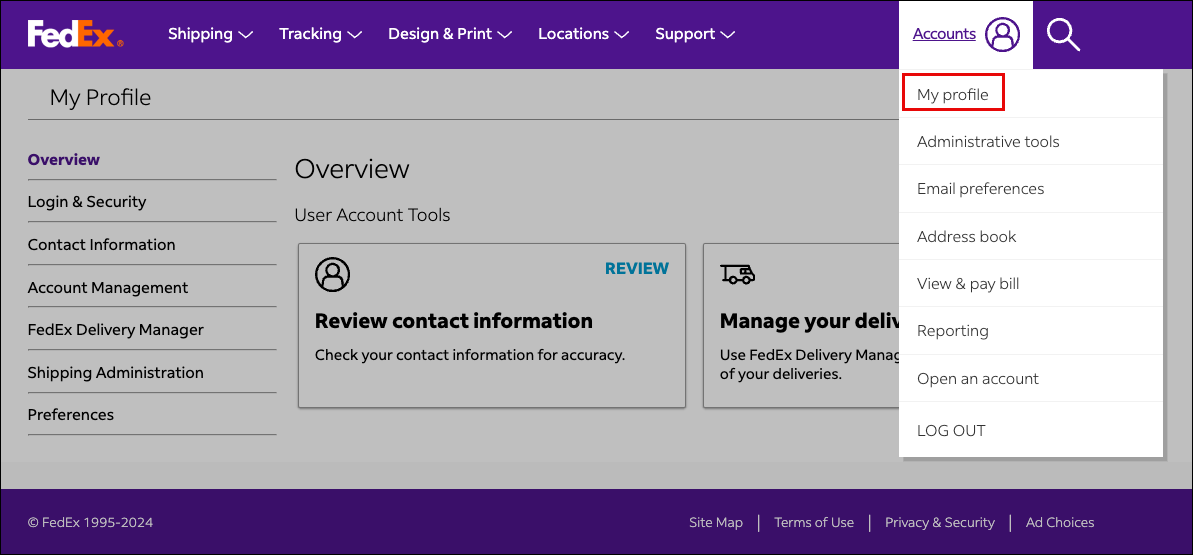
Task: Select View & pay bill
Action: pyautogui.click(x=968, y=283)
